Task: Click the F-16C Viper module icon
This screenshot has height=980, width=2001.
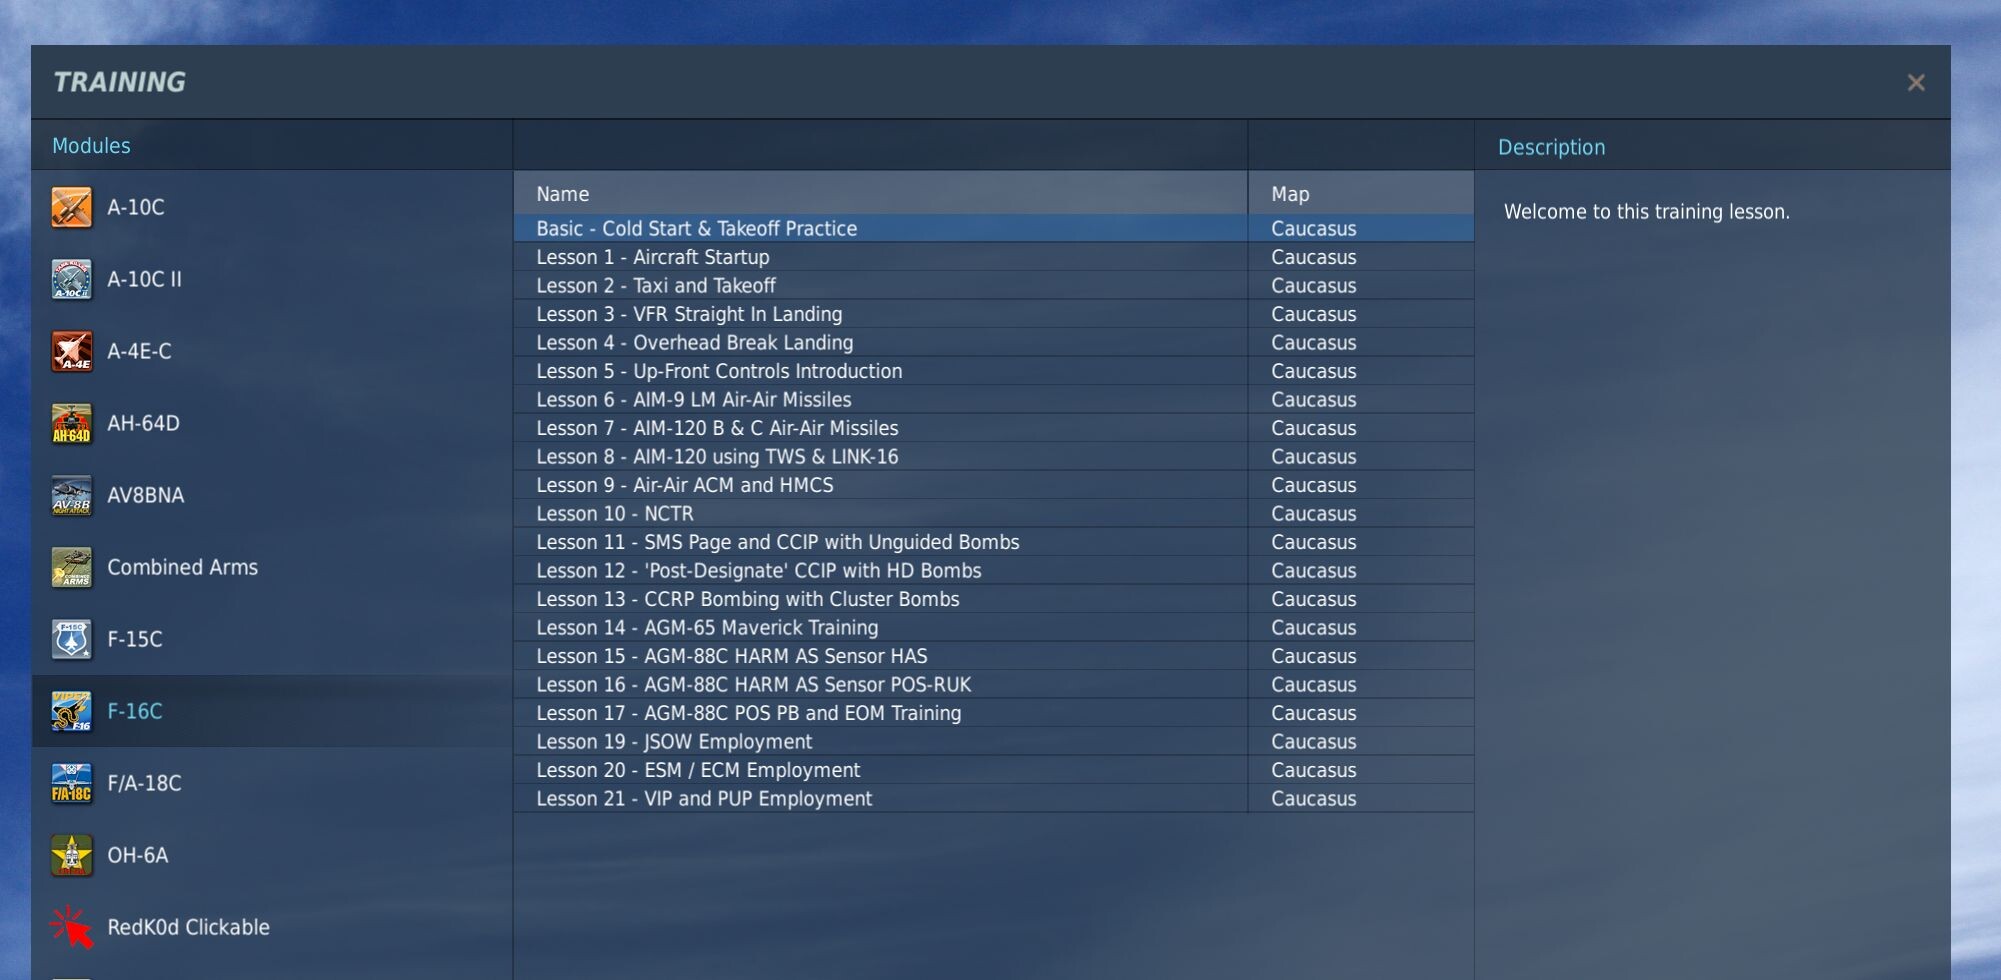Action: tap(71, 711)
